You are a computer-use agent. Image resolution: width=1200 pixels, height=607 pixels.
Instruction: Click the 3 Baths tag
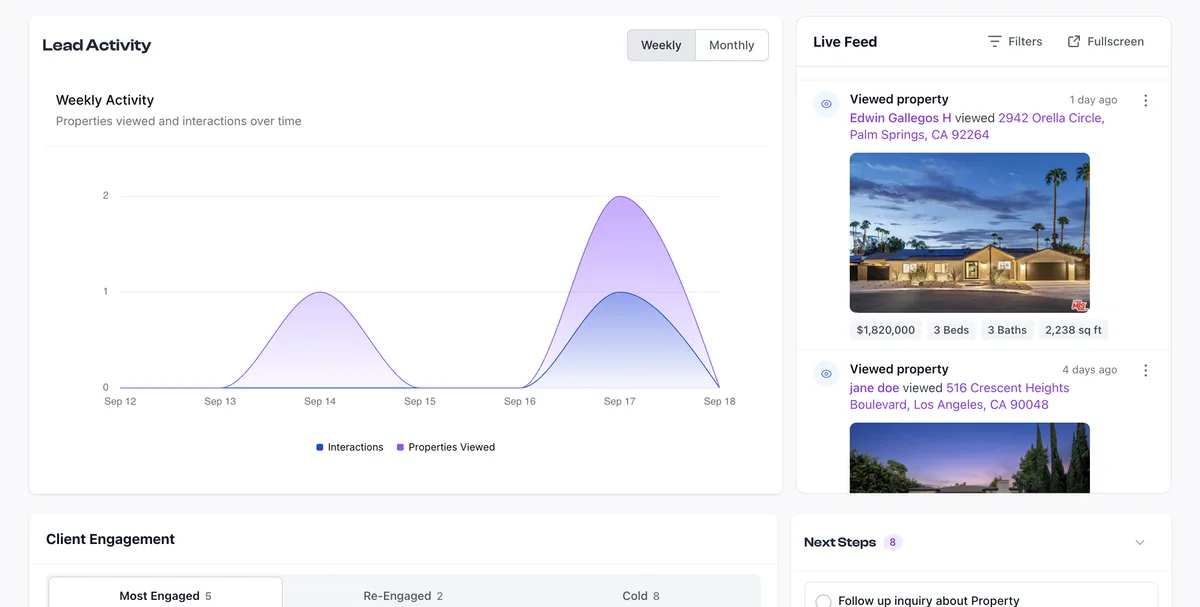tap(1007, 330)
